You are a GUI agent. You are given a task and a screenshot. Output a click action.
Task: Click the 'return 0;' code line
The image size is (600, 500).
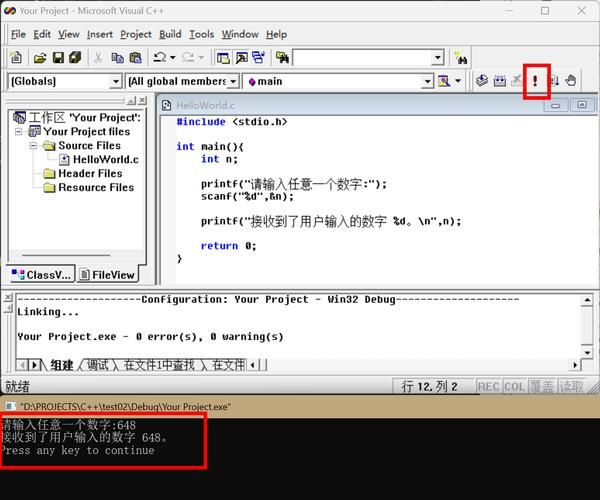point(228,246)
